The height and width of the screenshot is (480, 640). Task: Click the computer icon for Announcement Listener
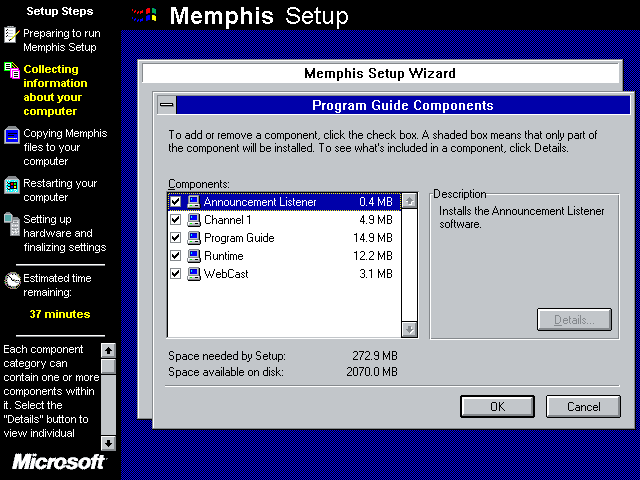point(193,202)
